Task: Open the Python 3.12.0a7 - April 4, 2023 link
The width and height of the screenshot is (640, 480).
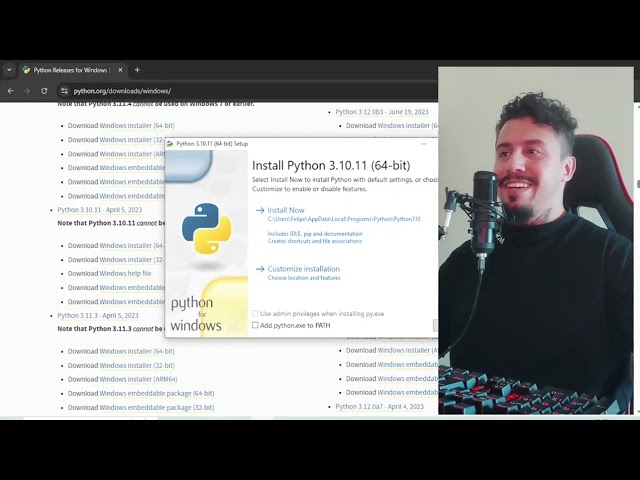Action: pos(380,407)
